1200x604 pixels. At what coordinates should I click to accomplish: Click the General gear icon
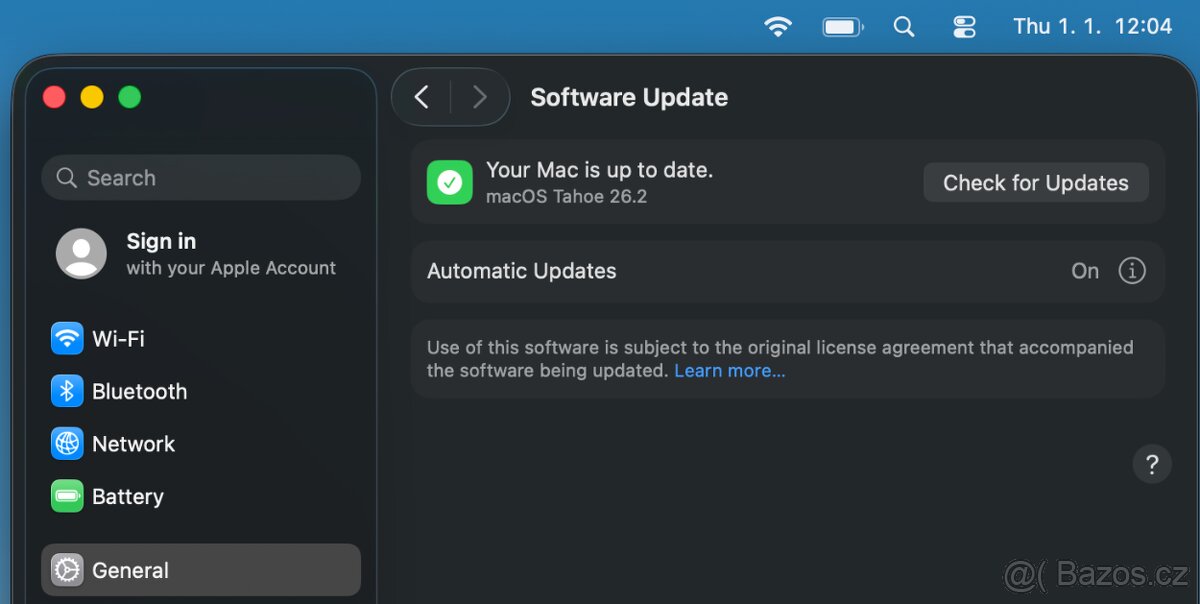[67, 570]
